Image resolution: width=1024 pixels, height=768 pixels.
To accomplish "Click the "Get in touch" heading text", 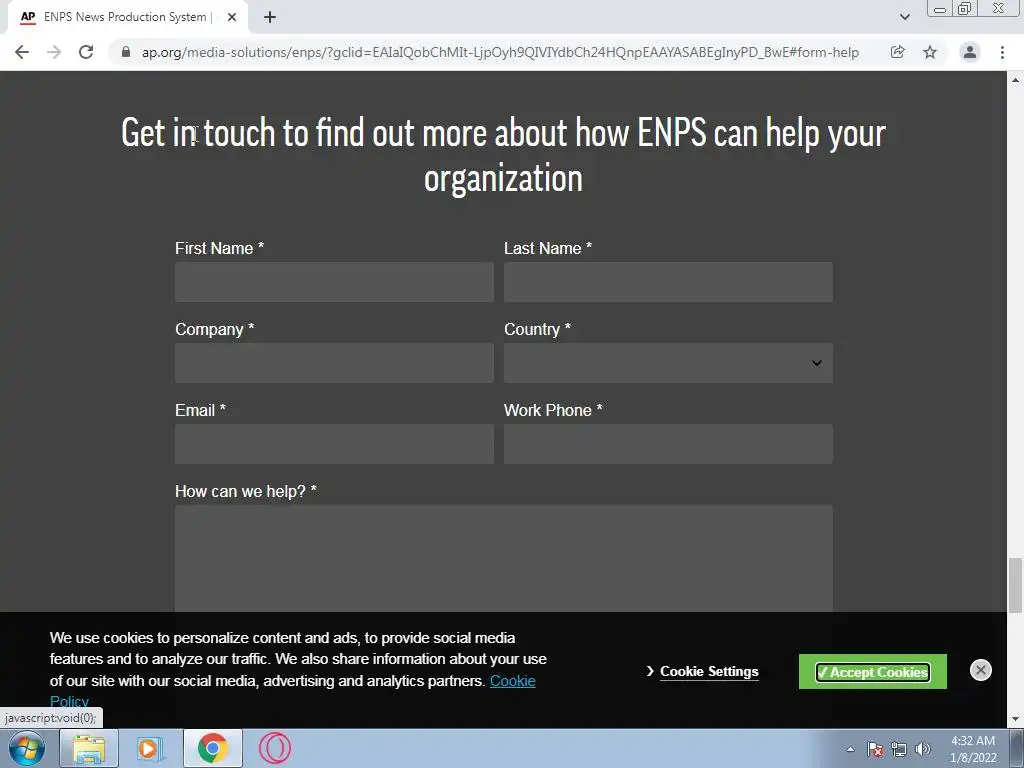I will point(199,133).
